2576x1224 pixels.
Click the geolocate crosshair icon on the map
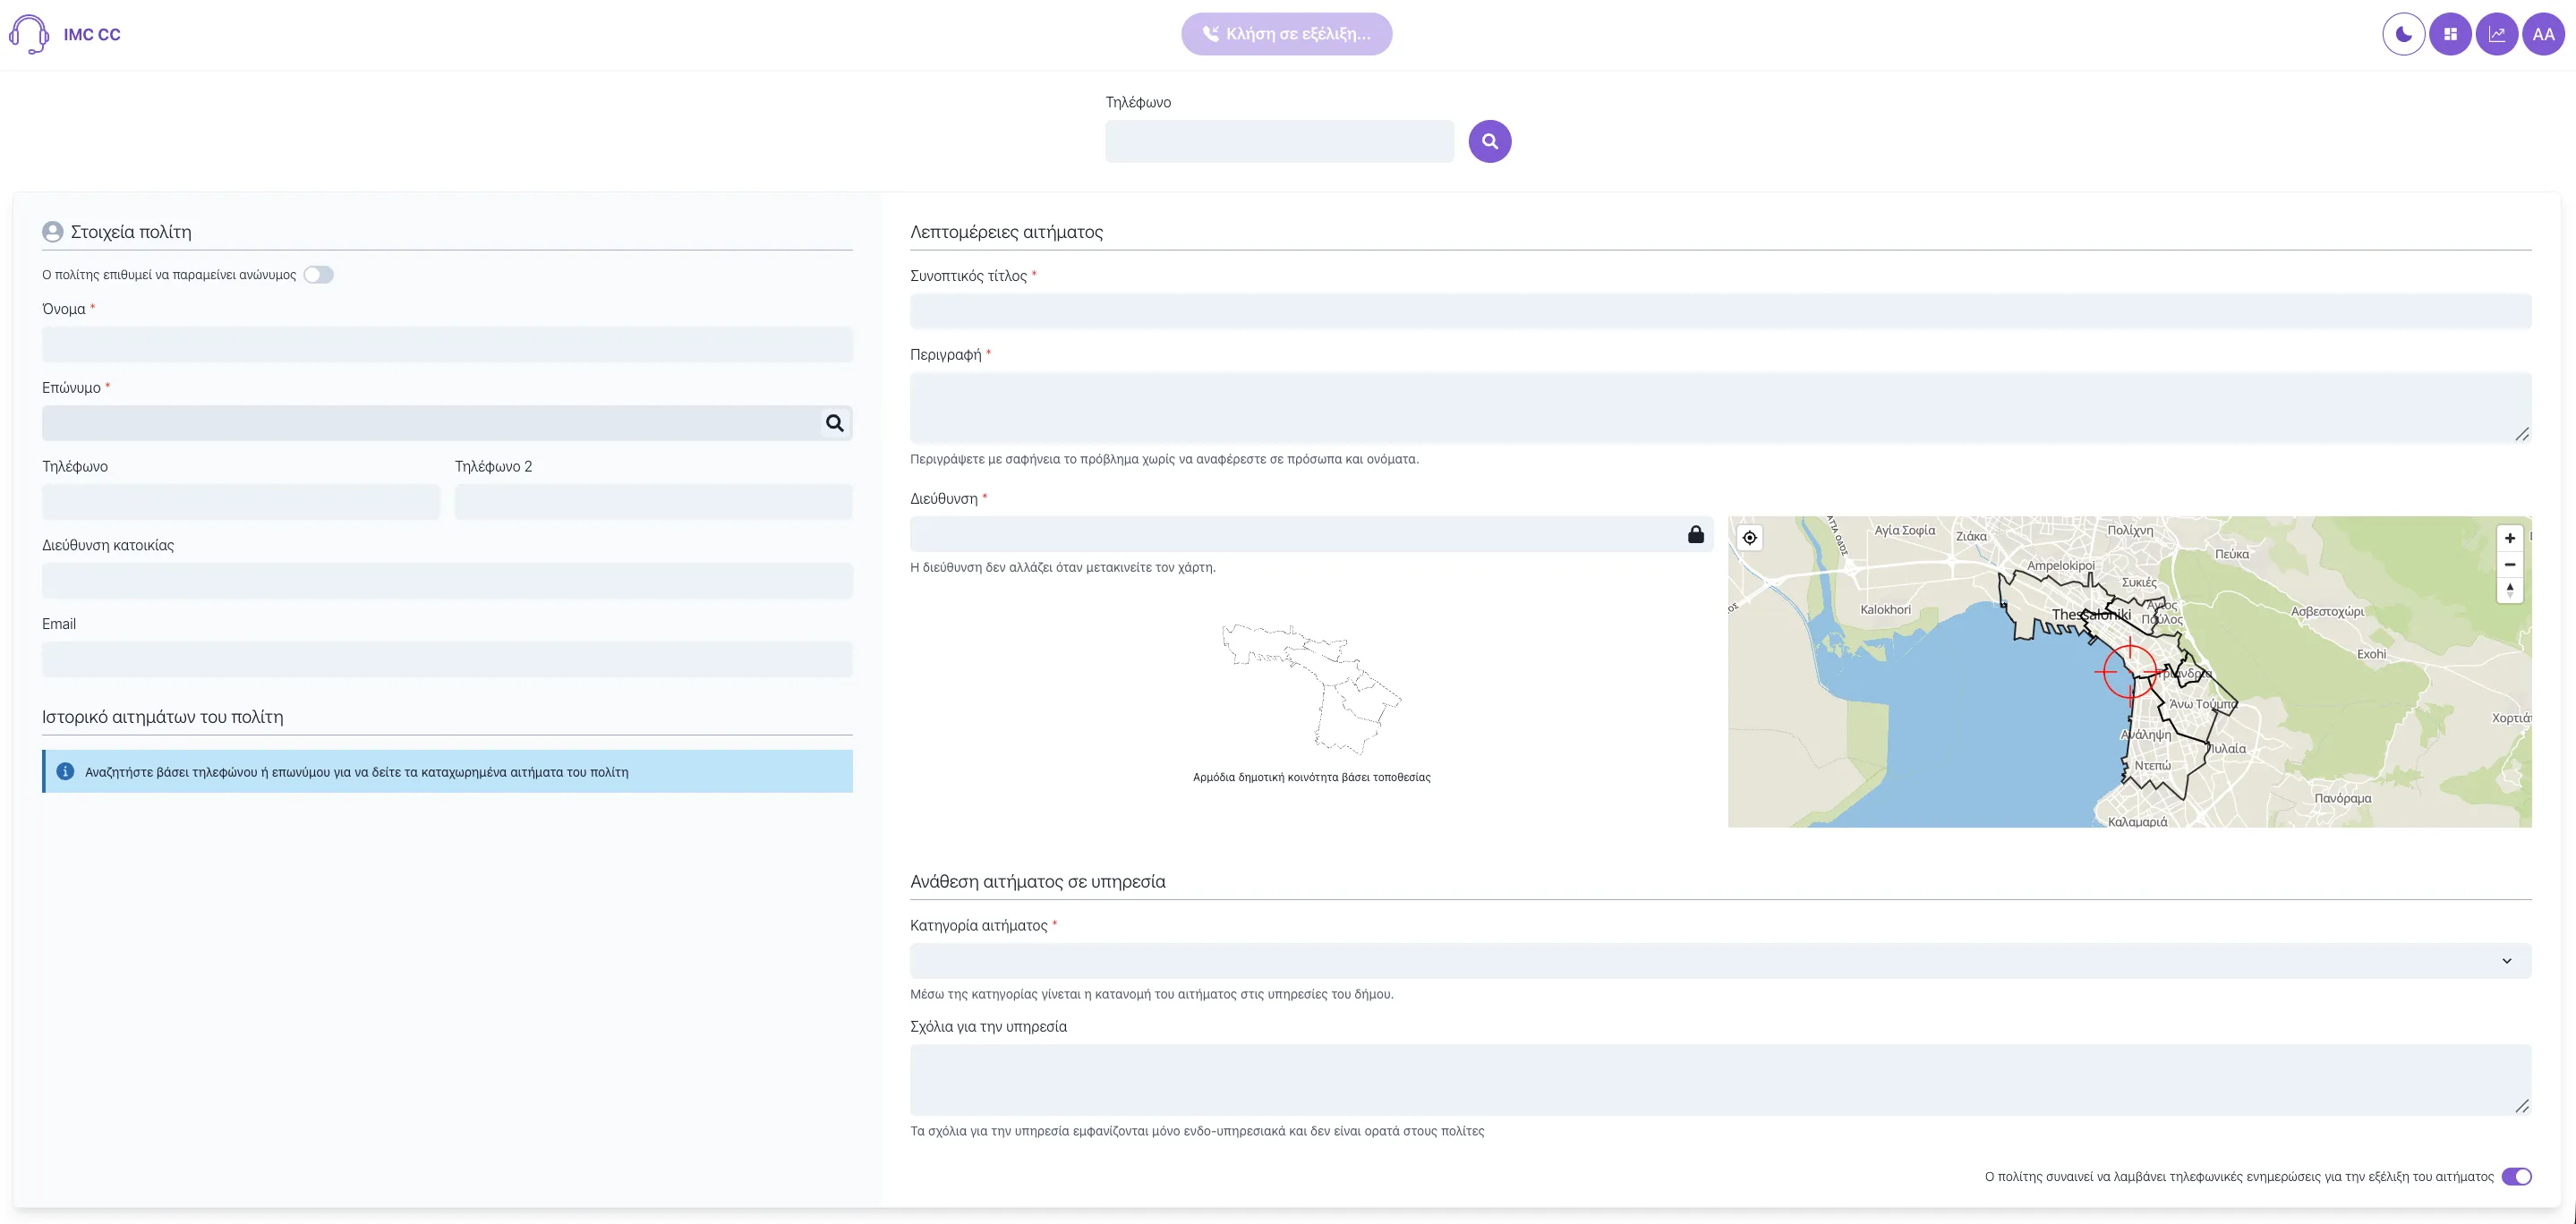point(1750,537)
